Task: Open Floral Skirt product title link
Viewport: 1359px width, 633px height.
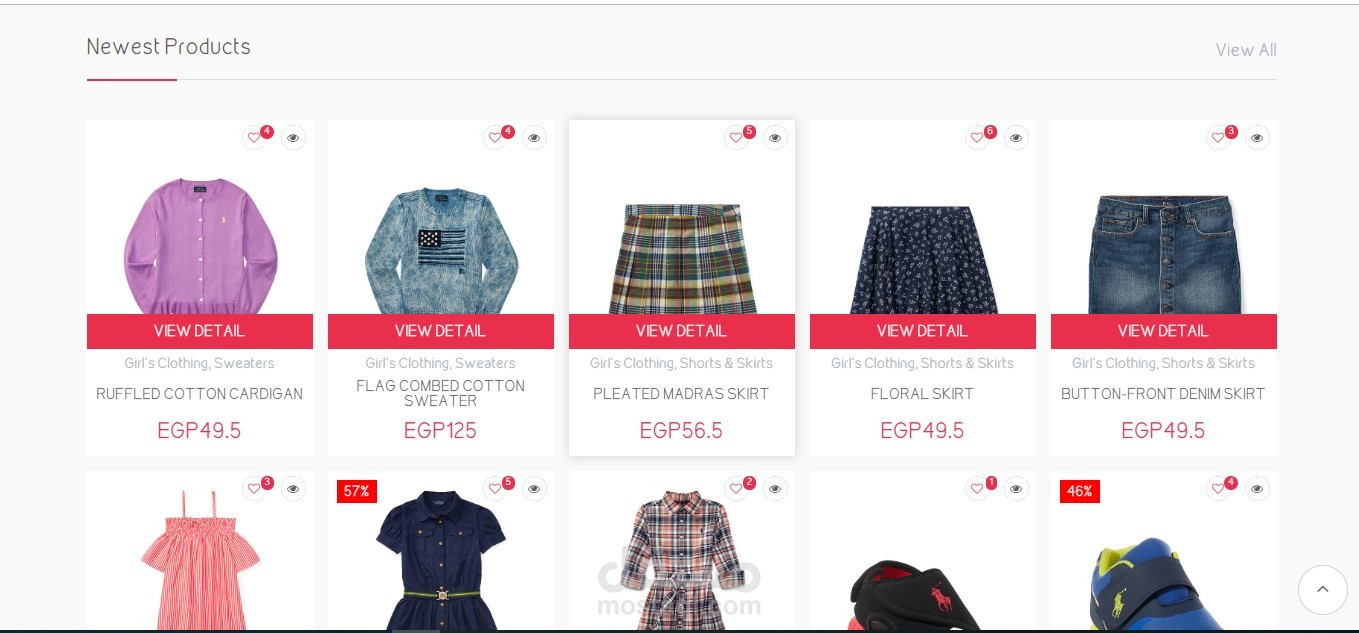Action: (922, 394)
